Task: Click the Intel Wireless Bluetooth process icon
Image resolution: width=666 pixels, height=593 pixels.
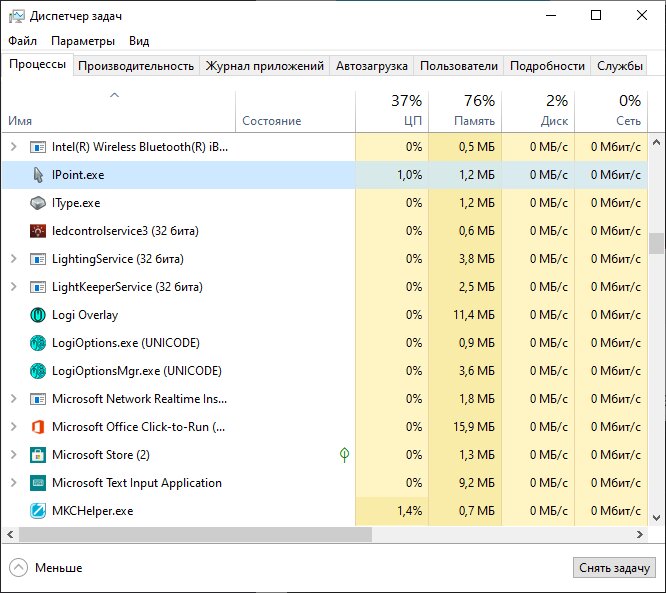Action: [x=38, y=147]
